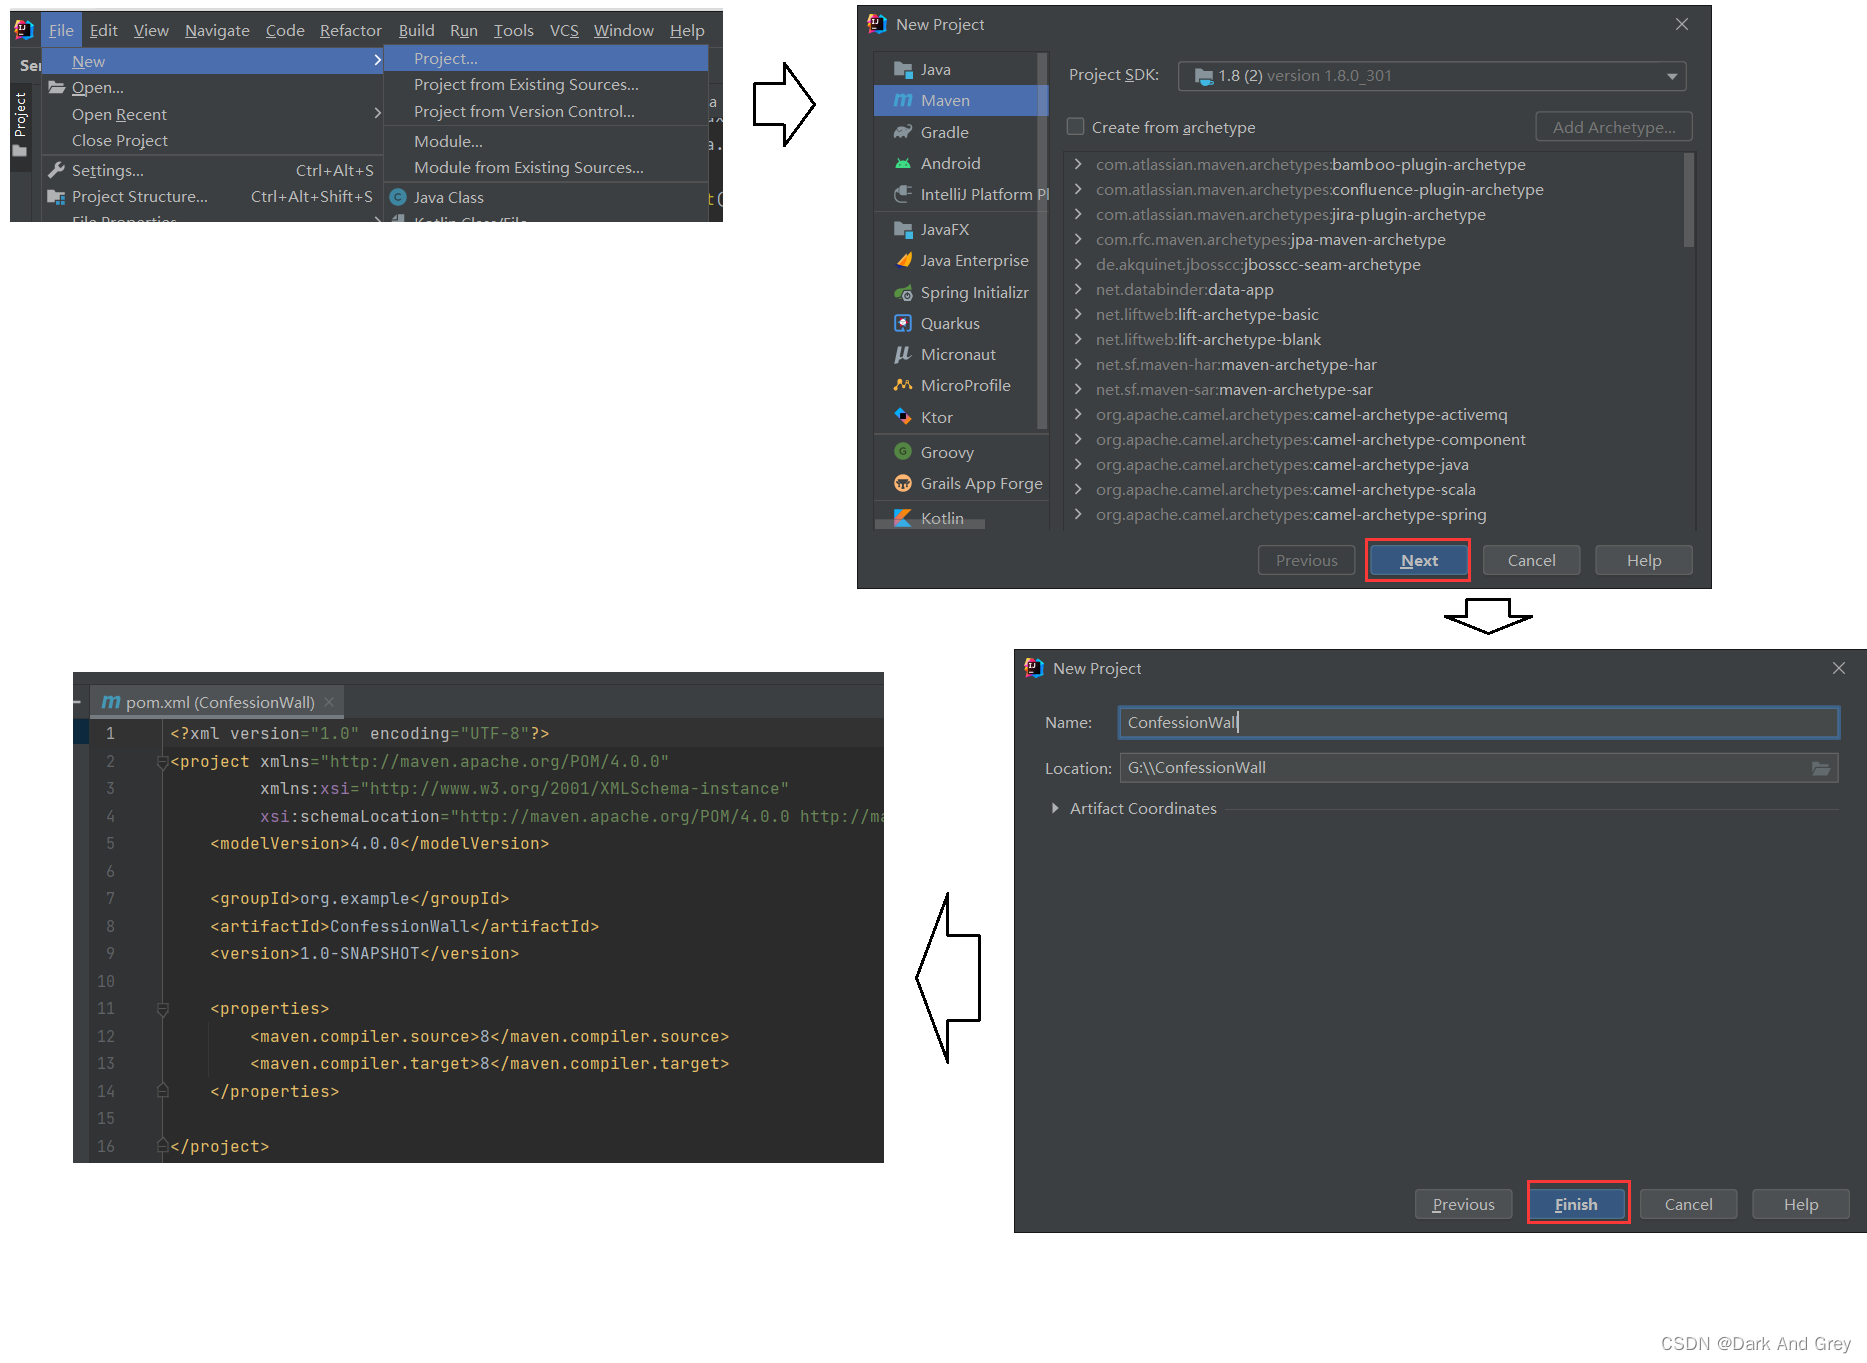Fold the project tag in pom.xml gutter
1867x1363 pixels.
tap(162, 762)
